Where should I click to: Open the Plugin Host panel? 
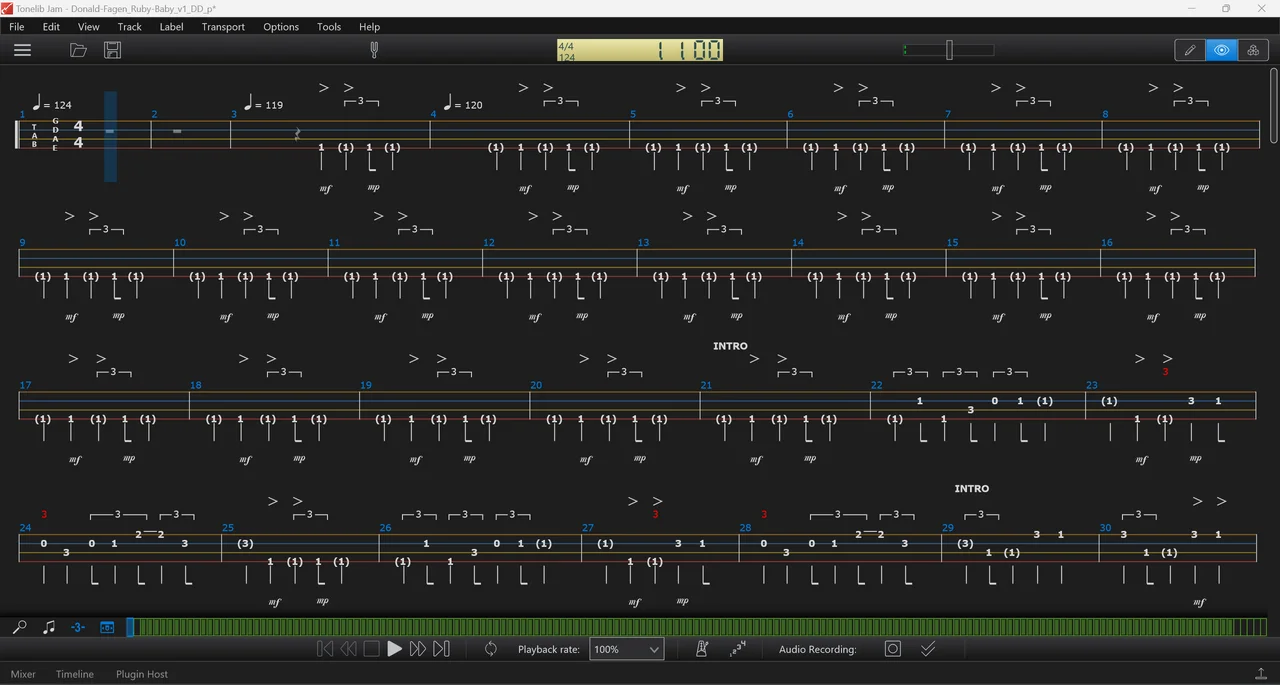coord(142,674)
